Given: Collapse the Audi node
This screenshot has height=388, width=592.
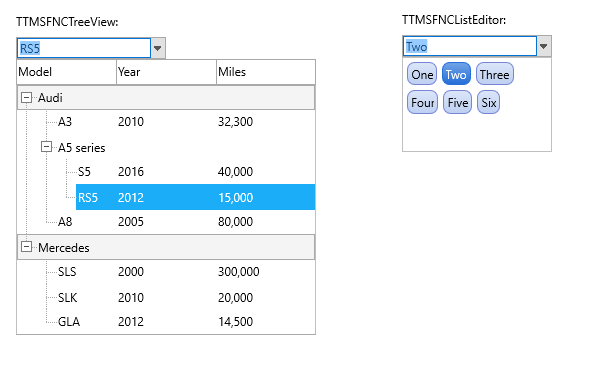Looking at the screenshot, I should point(26,98).
